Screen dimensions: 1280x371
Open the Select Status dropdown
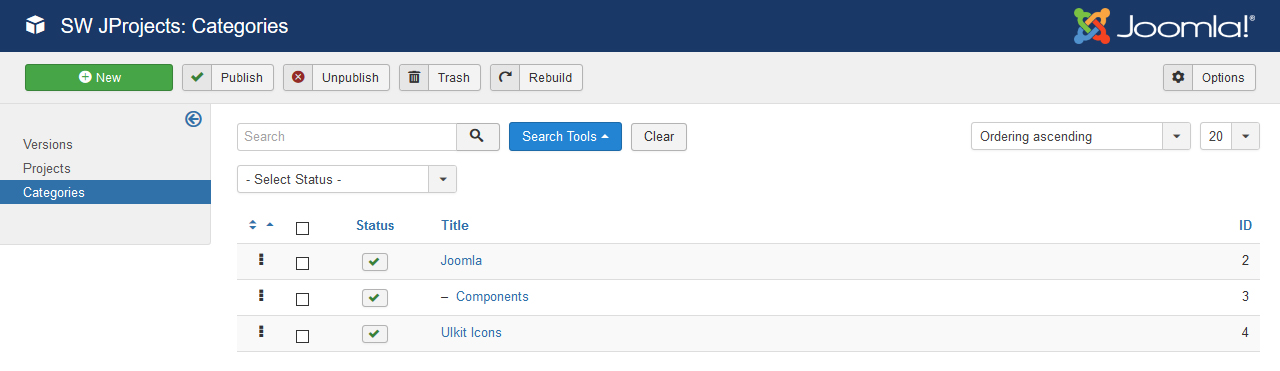tap(347, 179)
